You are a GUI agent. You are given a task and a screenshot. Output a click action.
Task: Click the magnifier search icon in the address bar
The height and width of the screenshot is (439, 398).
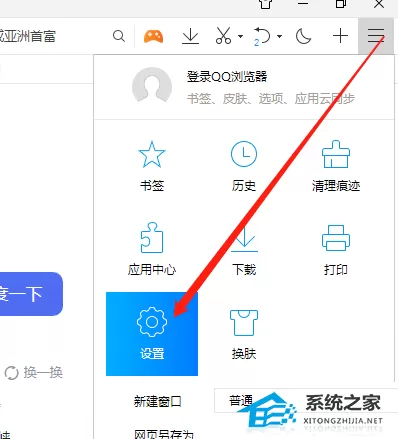coord(119,36)
